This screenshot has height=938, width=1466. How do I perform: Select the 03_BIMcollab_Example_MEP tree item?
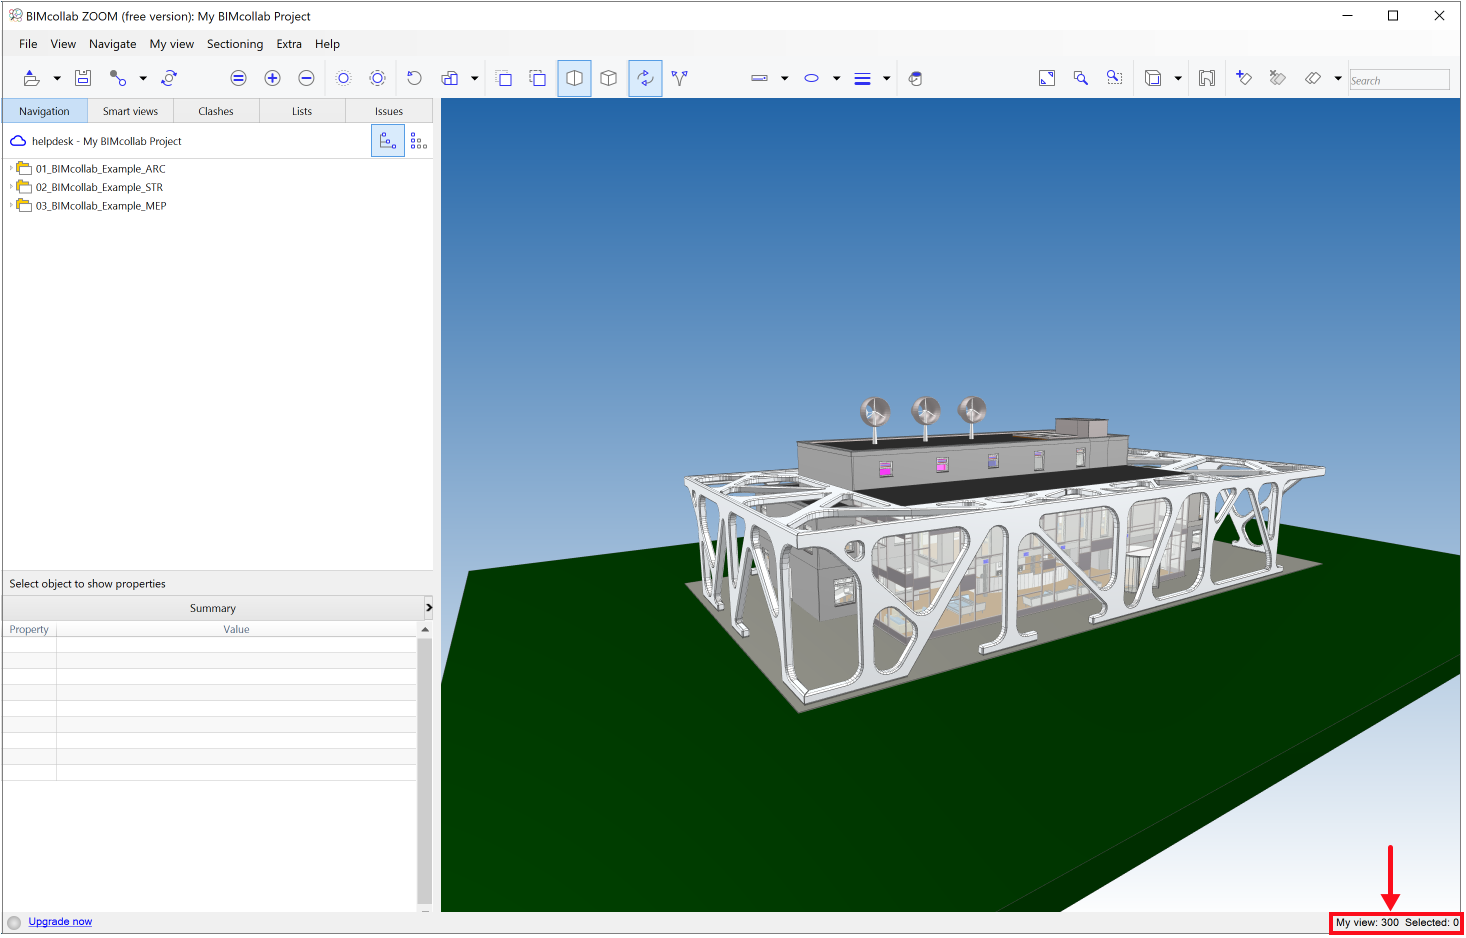(x=101, y=206)
